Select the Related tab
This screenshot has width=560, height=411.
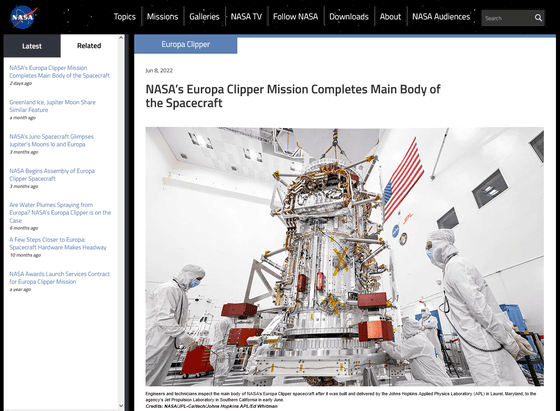point(89,46)
